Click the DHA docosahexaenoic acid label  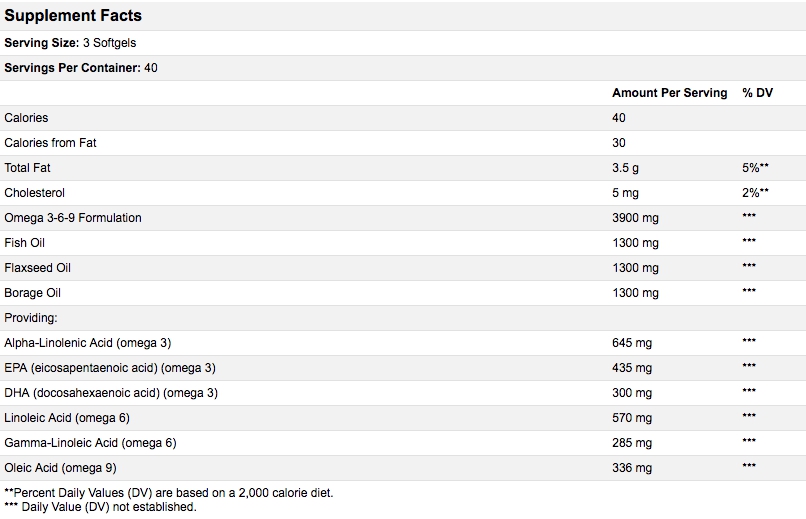pyautogui.click(x=111, y=393)
